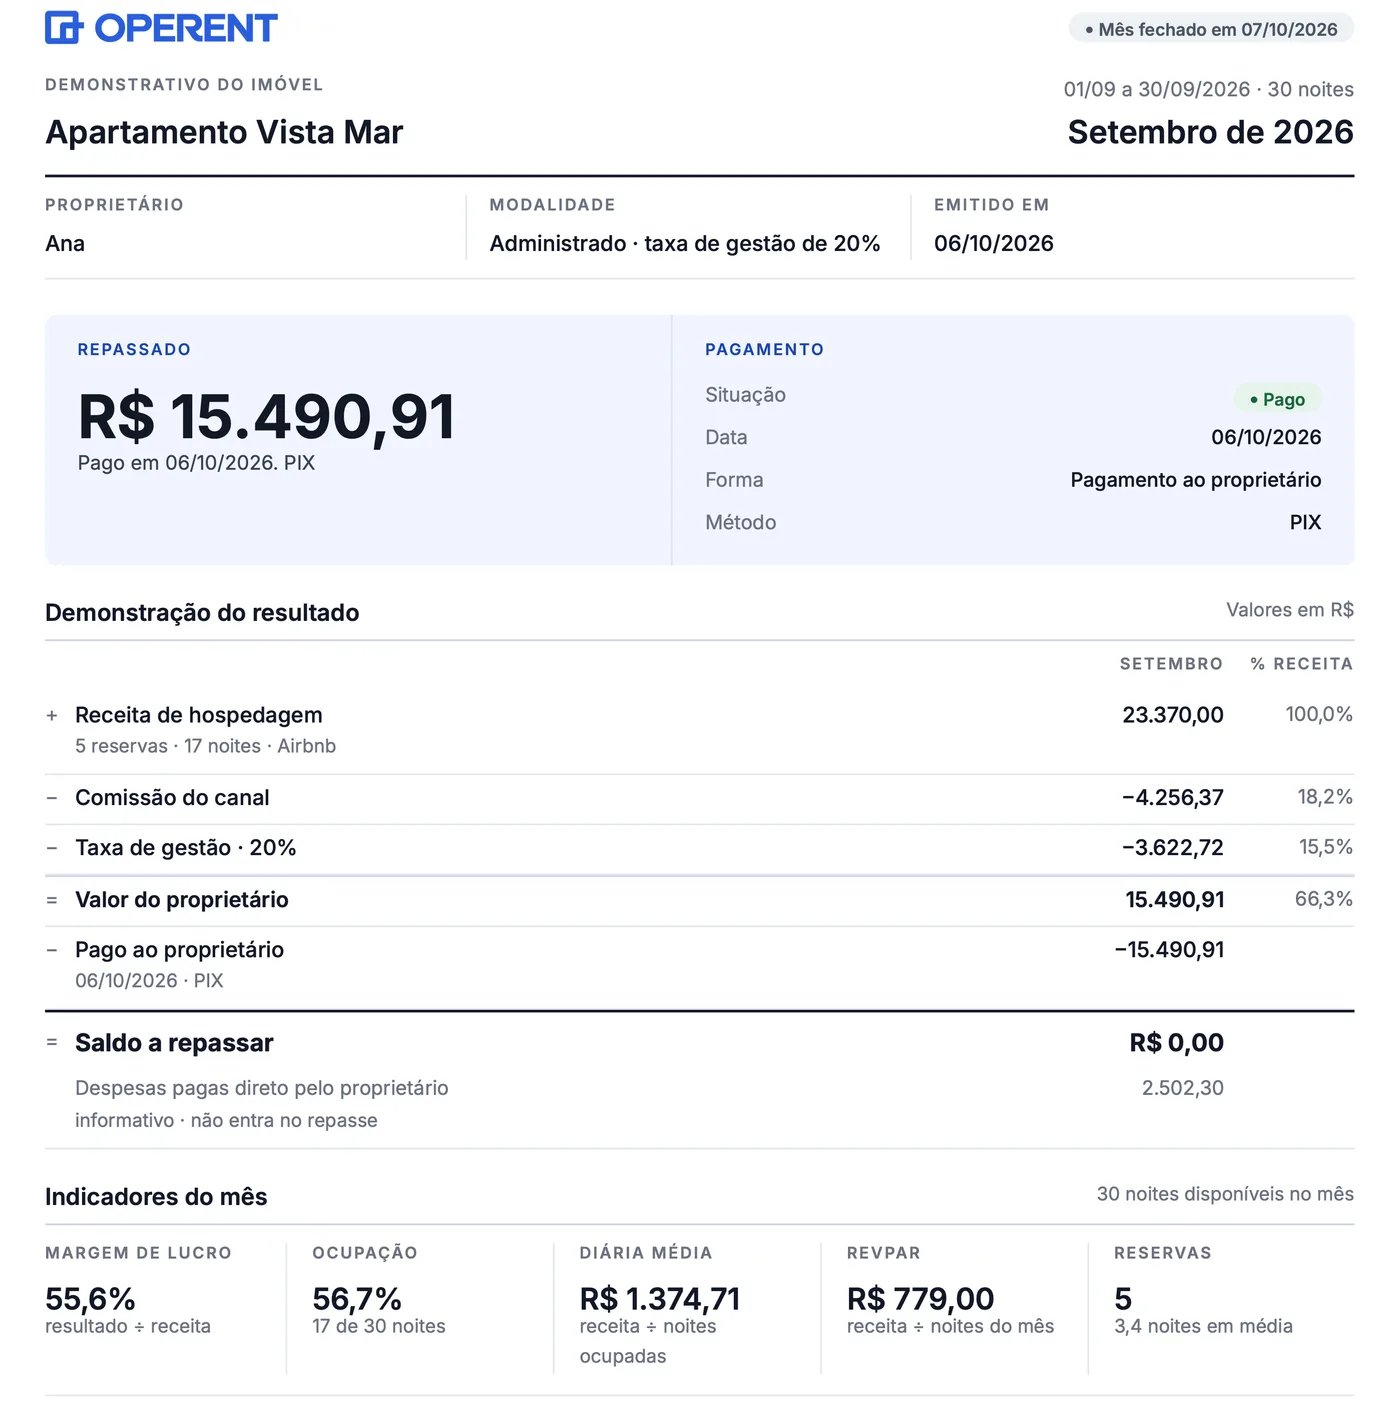Click the 'Receita de hospedagem' row label

(x=199, y=715)
